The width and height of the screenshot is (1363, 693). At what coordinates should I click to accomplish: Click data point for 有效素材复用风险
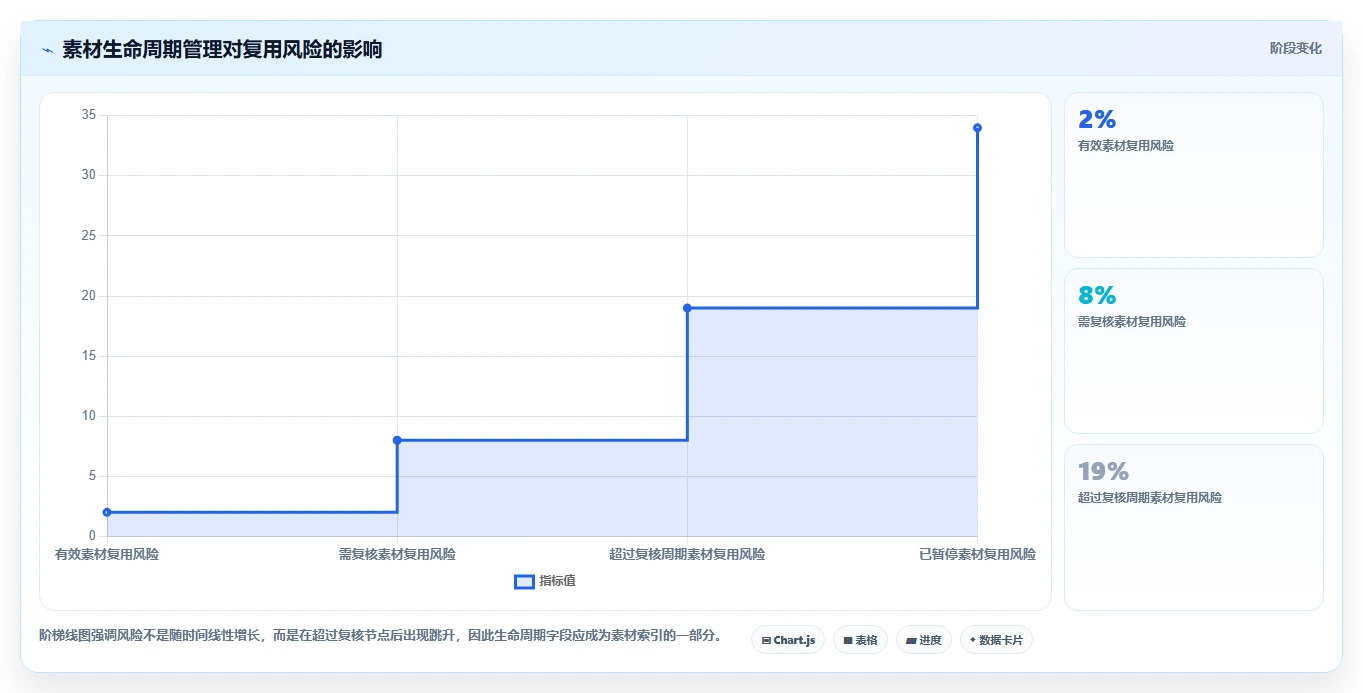tap(107, 512)
